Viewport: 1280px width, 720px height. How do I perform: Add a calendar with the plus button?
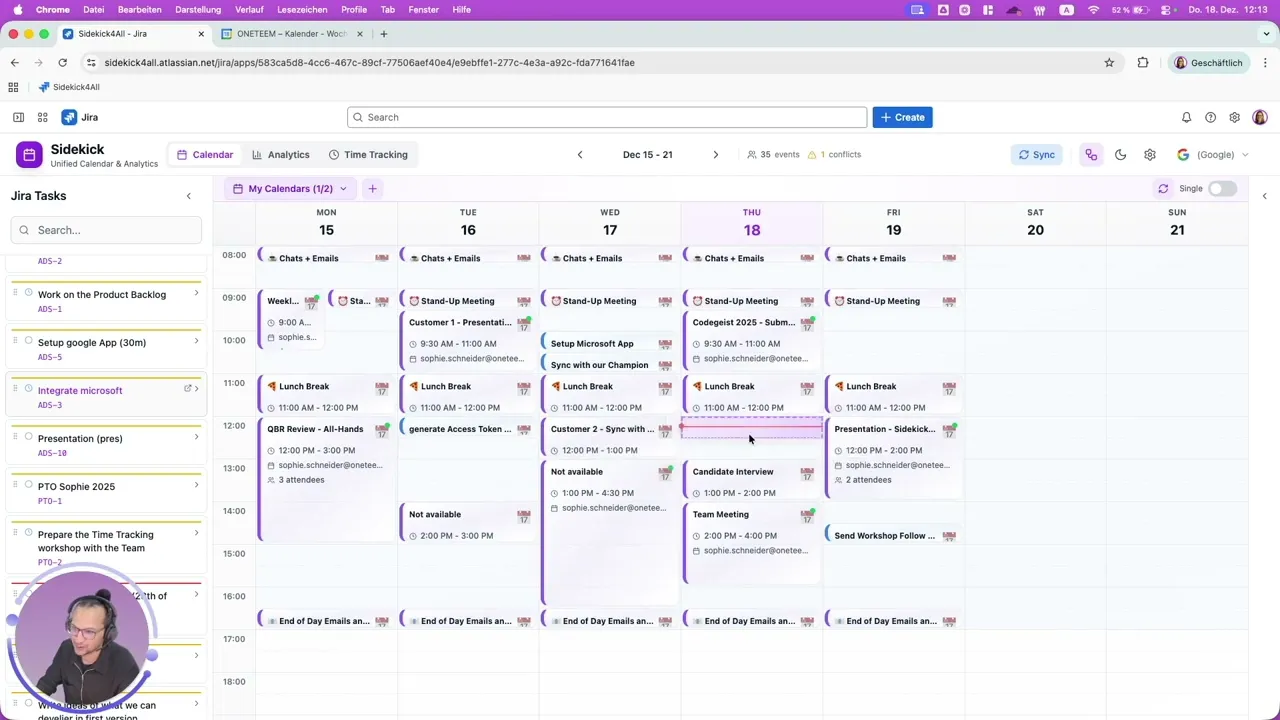click(372, 188)
